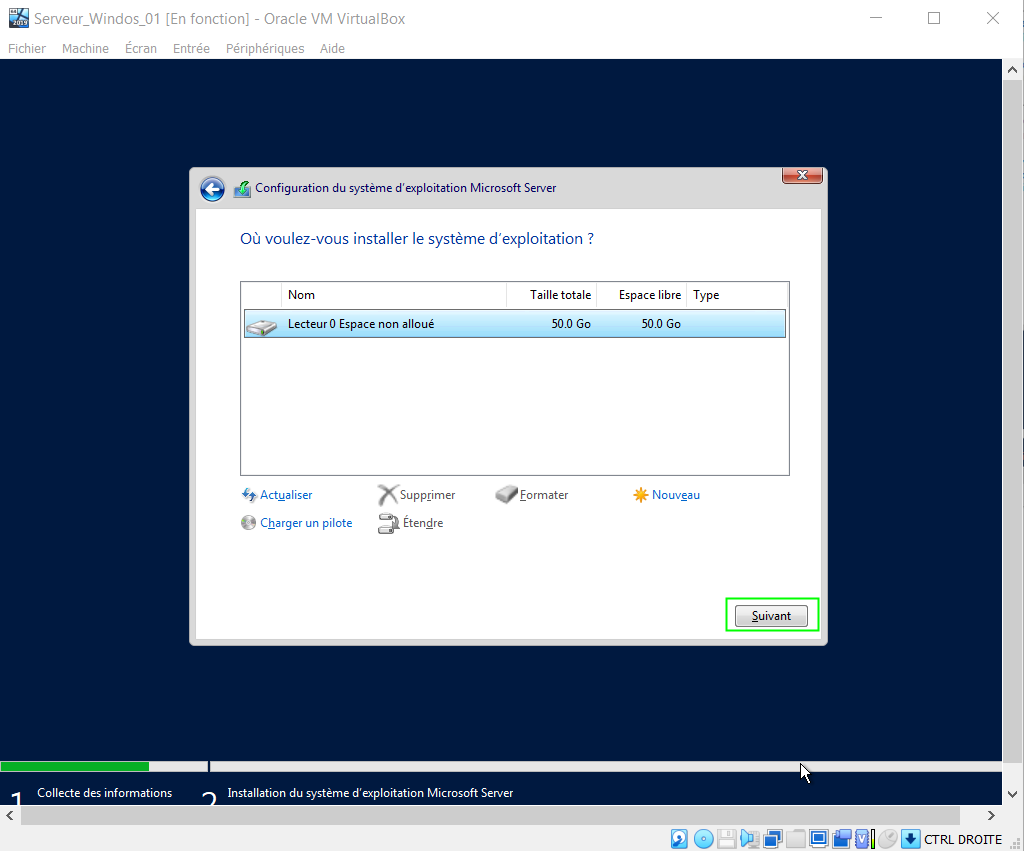Click the audio speaker status bar icon
This screenshot has height=851, width=1024.
pyautogui.click(x=749, y=839)
